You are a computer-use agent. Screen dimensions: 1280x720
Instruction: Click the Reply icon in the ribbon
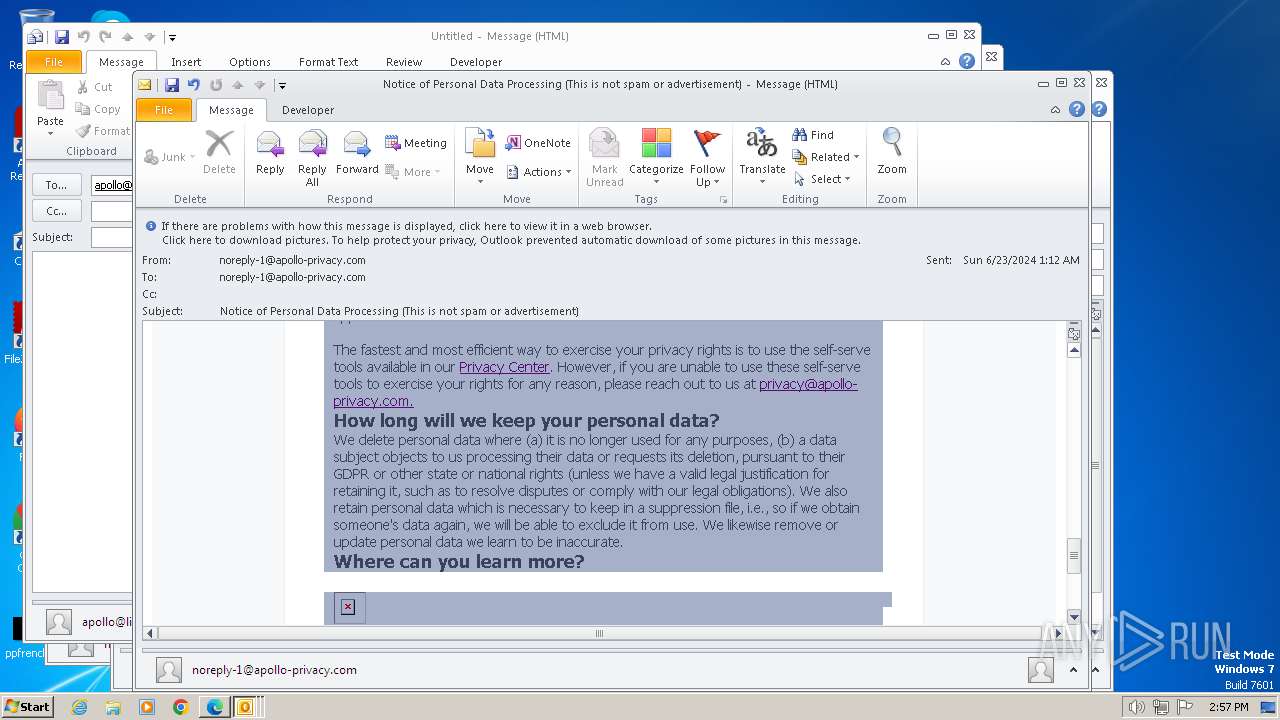click(x=270, y=155)
